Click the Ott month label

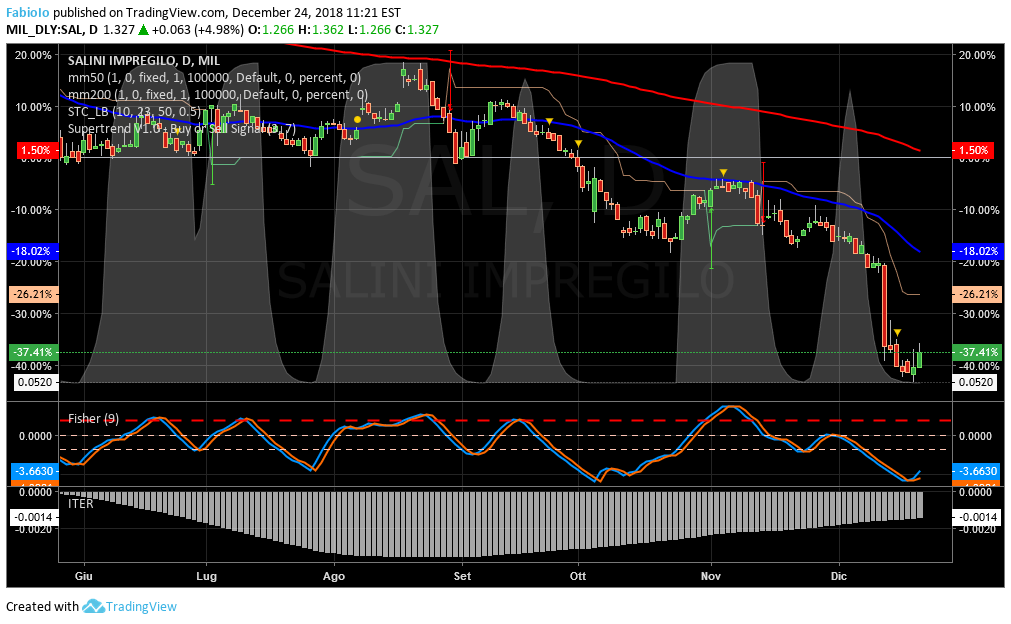click(x=578, y=576)
